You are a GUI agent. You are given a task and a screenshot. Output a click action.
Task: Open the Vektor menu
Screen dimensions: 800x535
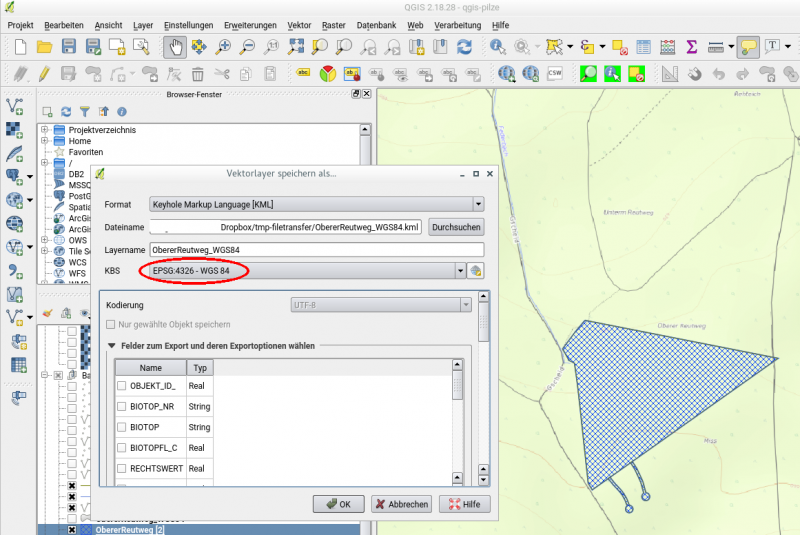(x=298, y=24)
